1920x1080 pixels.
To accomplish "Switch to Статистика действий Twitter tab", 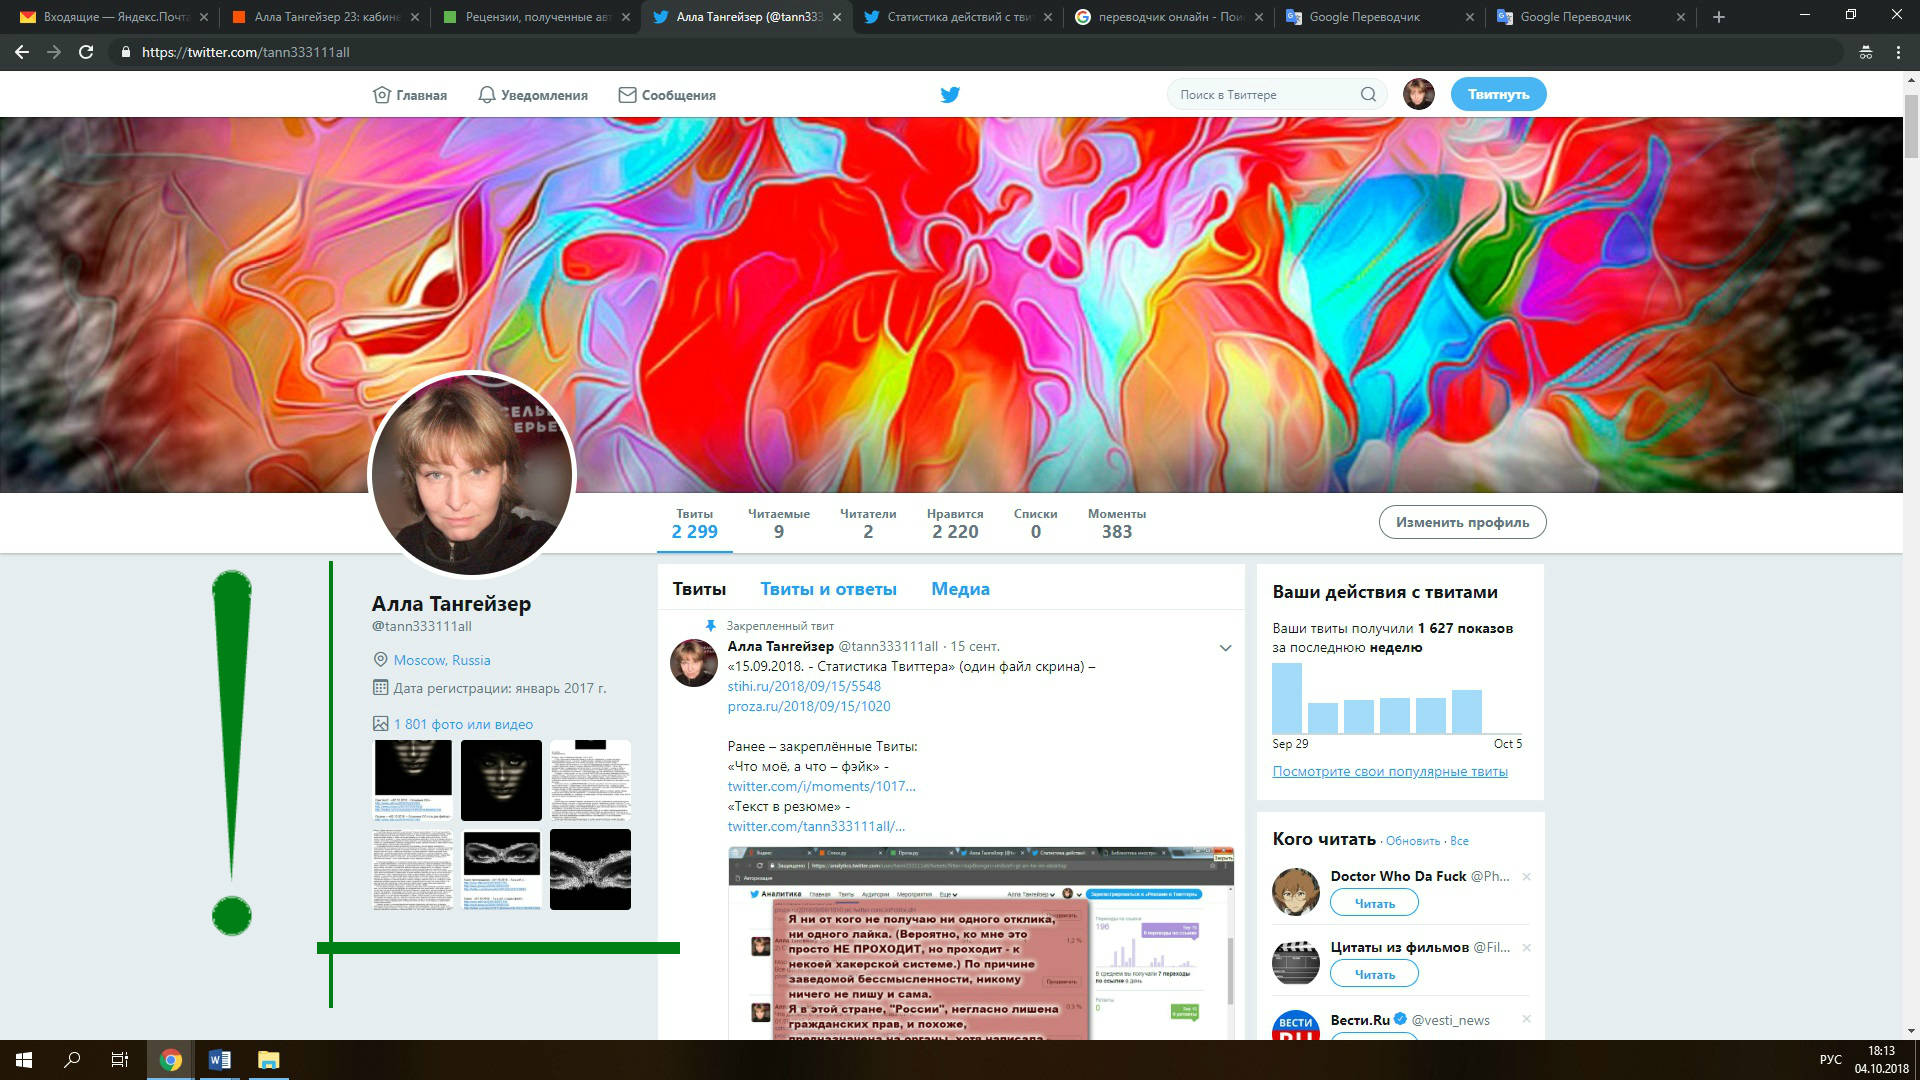I will point(958,17).
